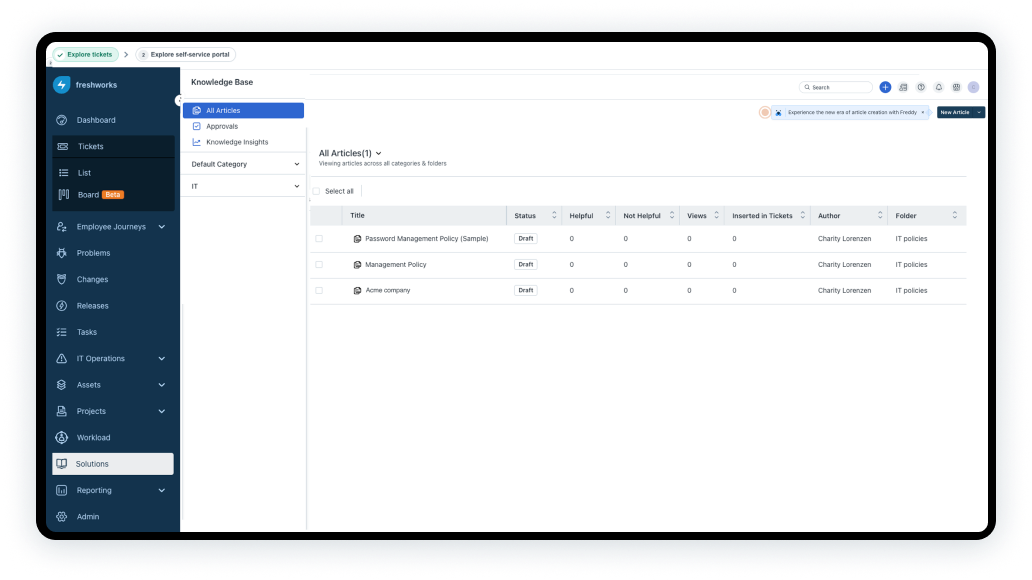Expand the Employee Journeys menu chevron
1032x580 pixels.
pos(162,226)
